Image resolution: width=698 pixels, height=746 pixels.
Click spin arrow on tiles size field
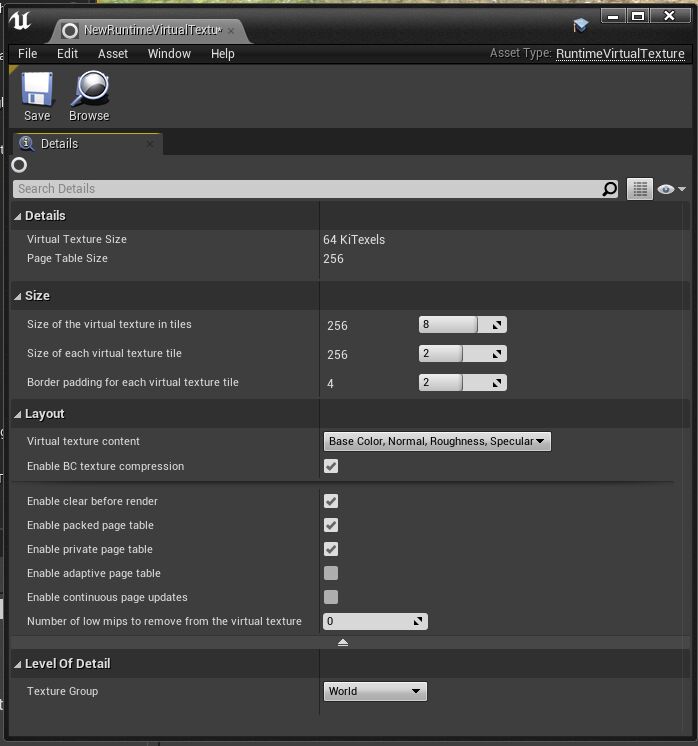pyautogui.click(x=497, y=325)
